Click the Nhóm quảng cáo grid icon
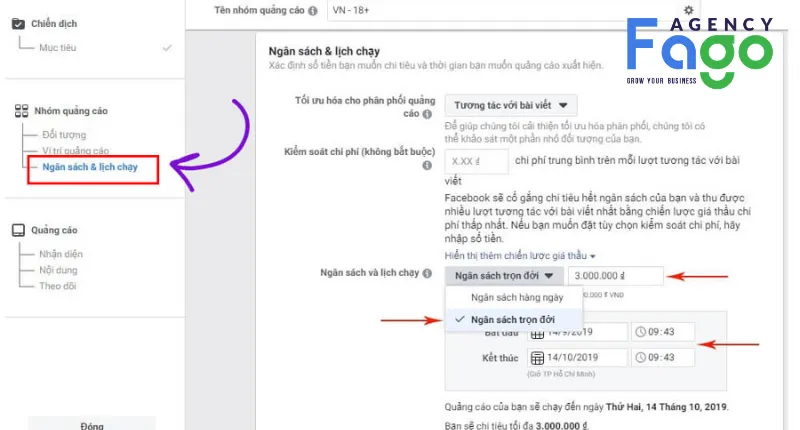This screenshot has height=430, width=800. [21, 111]
